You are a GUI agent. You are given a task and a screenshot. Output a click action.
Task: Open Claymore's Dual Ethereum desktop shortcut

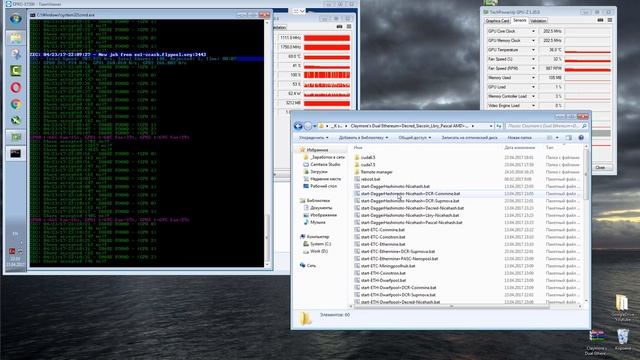(x=596, y=342)
